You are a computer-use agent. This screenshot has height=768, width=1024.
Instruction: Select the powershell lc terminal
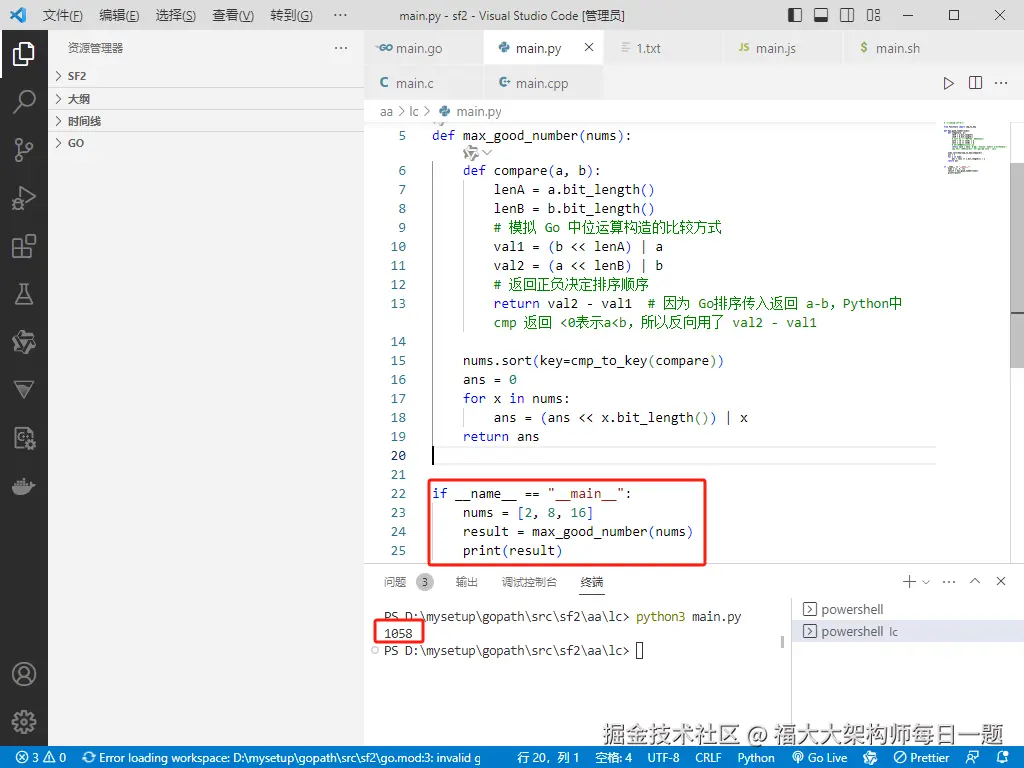[908, 632]
